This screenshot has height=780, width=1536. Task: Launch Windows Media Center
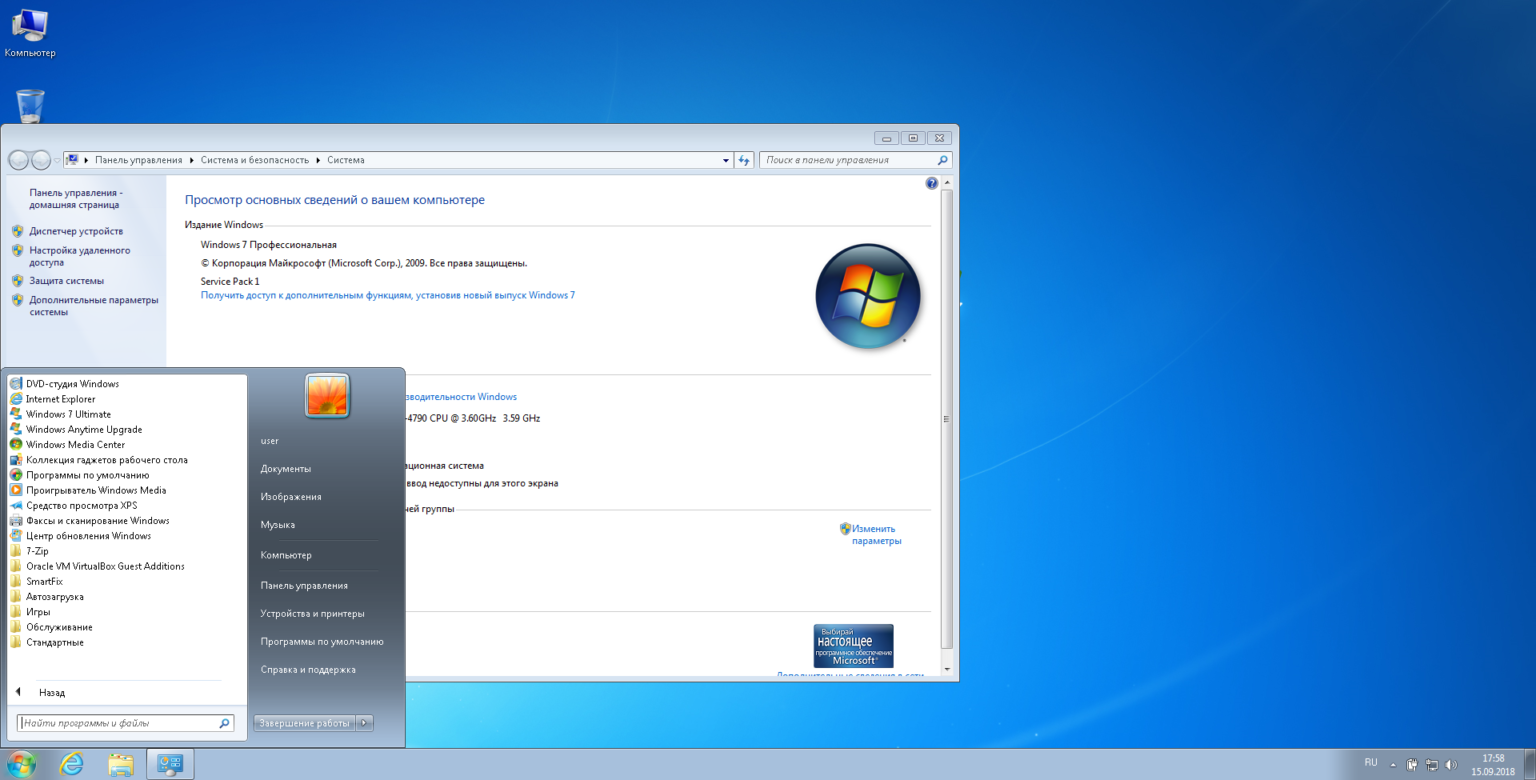75,444
